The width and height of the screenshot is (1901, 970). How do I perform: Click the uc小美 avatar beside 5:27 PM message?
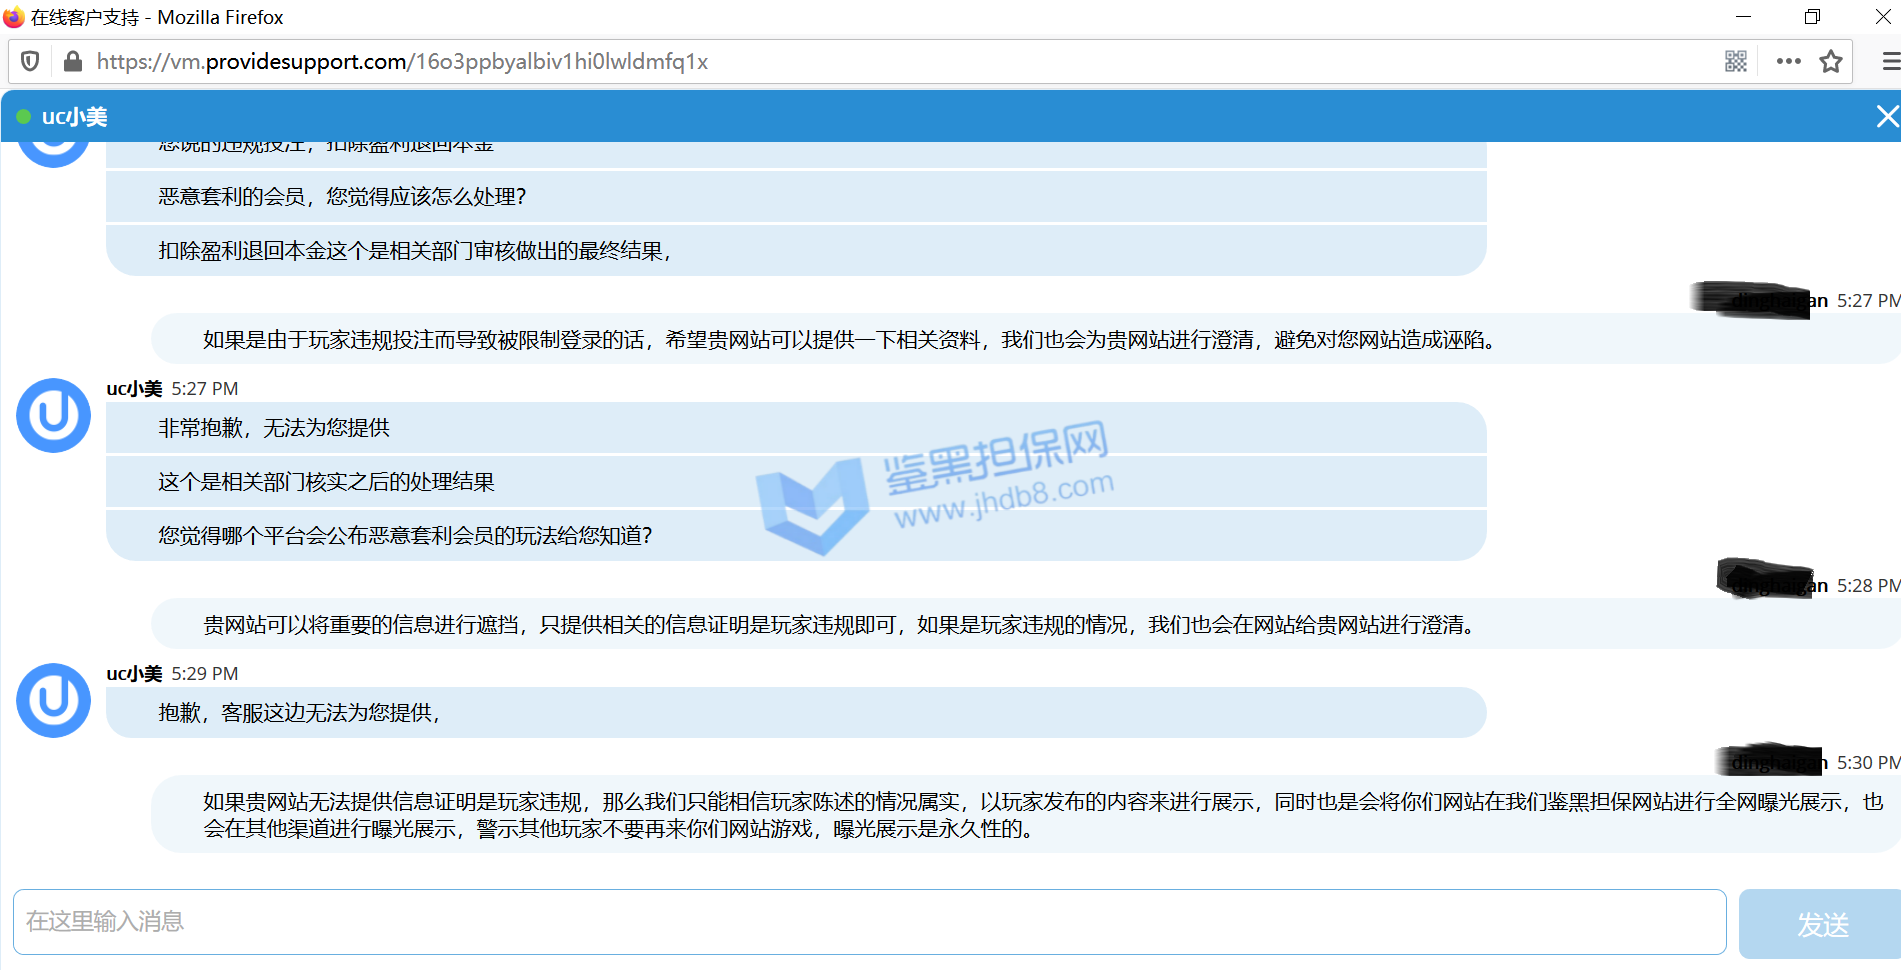[x=54, y=415]
